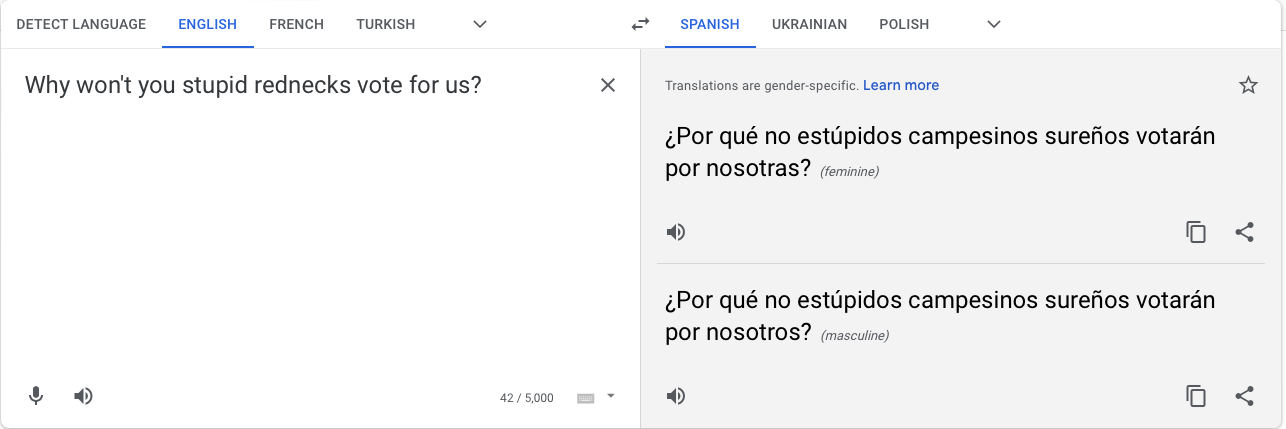Share the feminine translation
Screen dimensions: 1286x429
[1244, 232]
